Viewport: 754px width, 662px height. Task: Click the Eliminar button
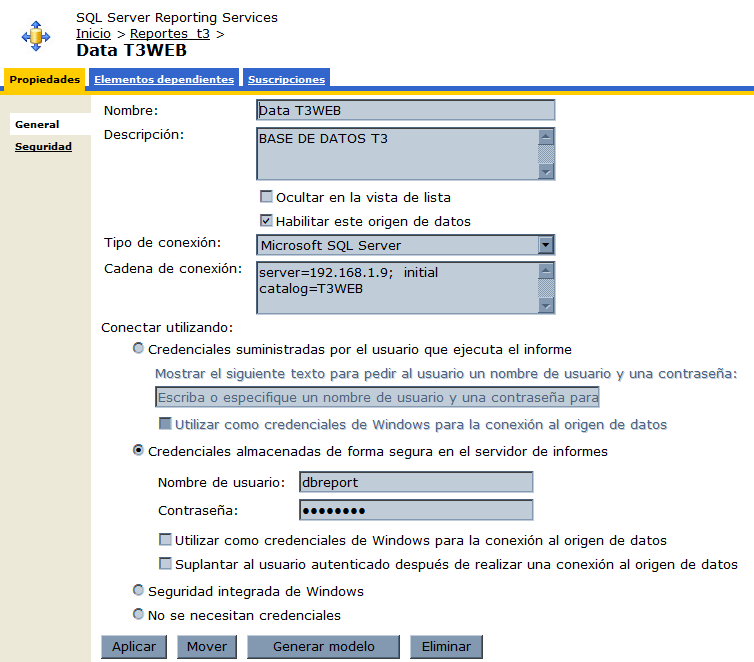point(446,647)
